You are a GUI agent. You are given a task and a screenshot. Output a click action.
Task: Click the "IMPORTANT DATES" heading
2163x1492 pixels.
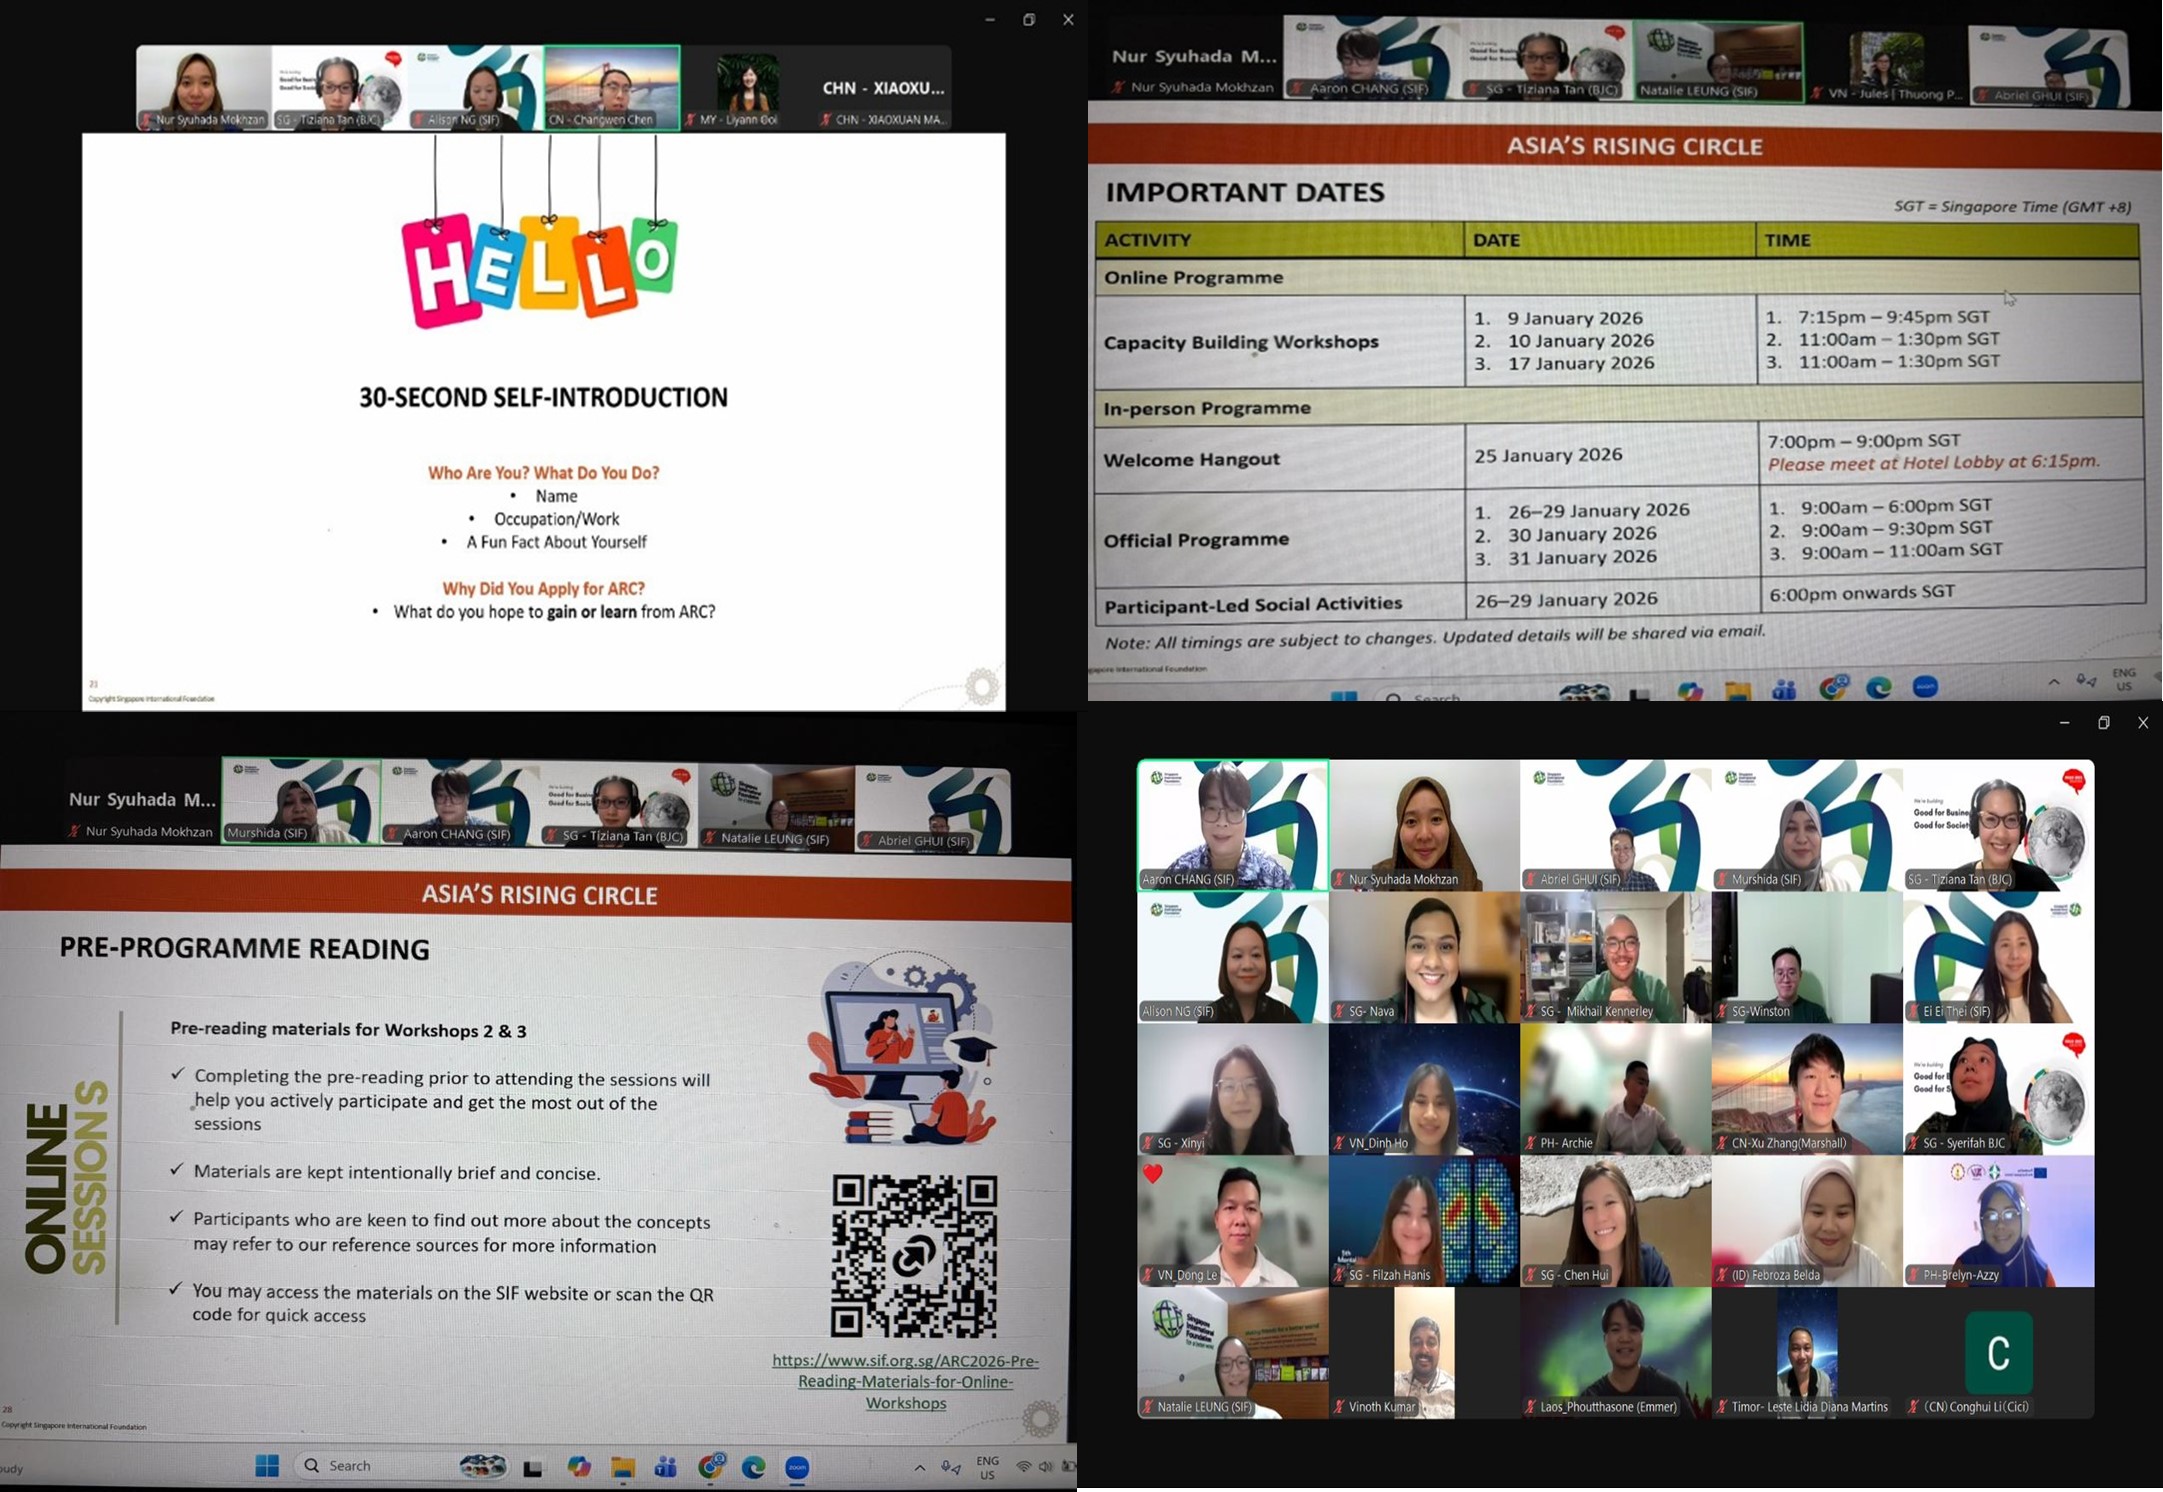tap(1245, 192)
